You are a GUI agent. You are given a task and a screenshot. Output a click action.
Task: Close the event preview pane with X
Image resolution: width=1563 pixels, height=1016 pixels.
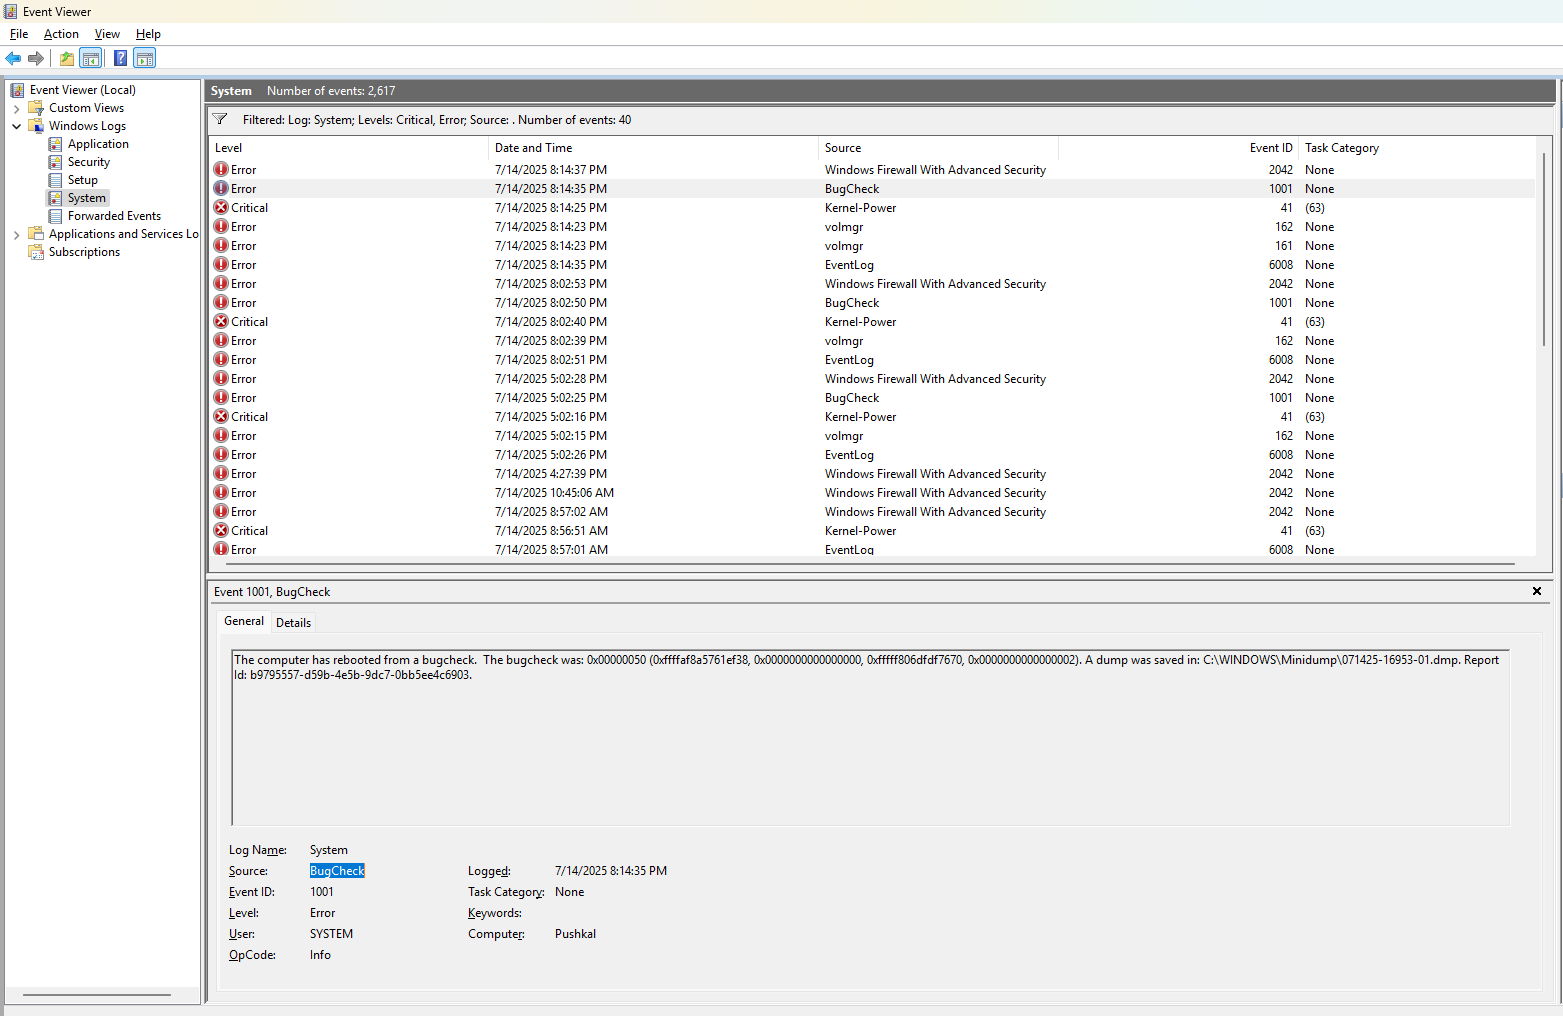pos(1537,591)
